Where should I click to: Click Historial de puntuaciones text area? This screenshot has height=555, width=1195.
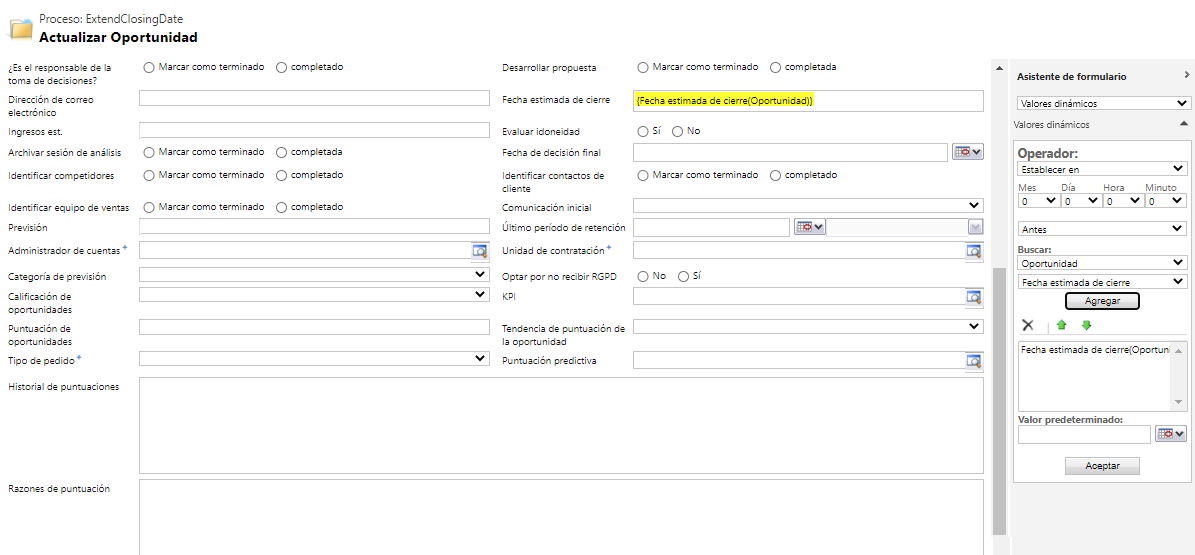click(561, 425)
